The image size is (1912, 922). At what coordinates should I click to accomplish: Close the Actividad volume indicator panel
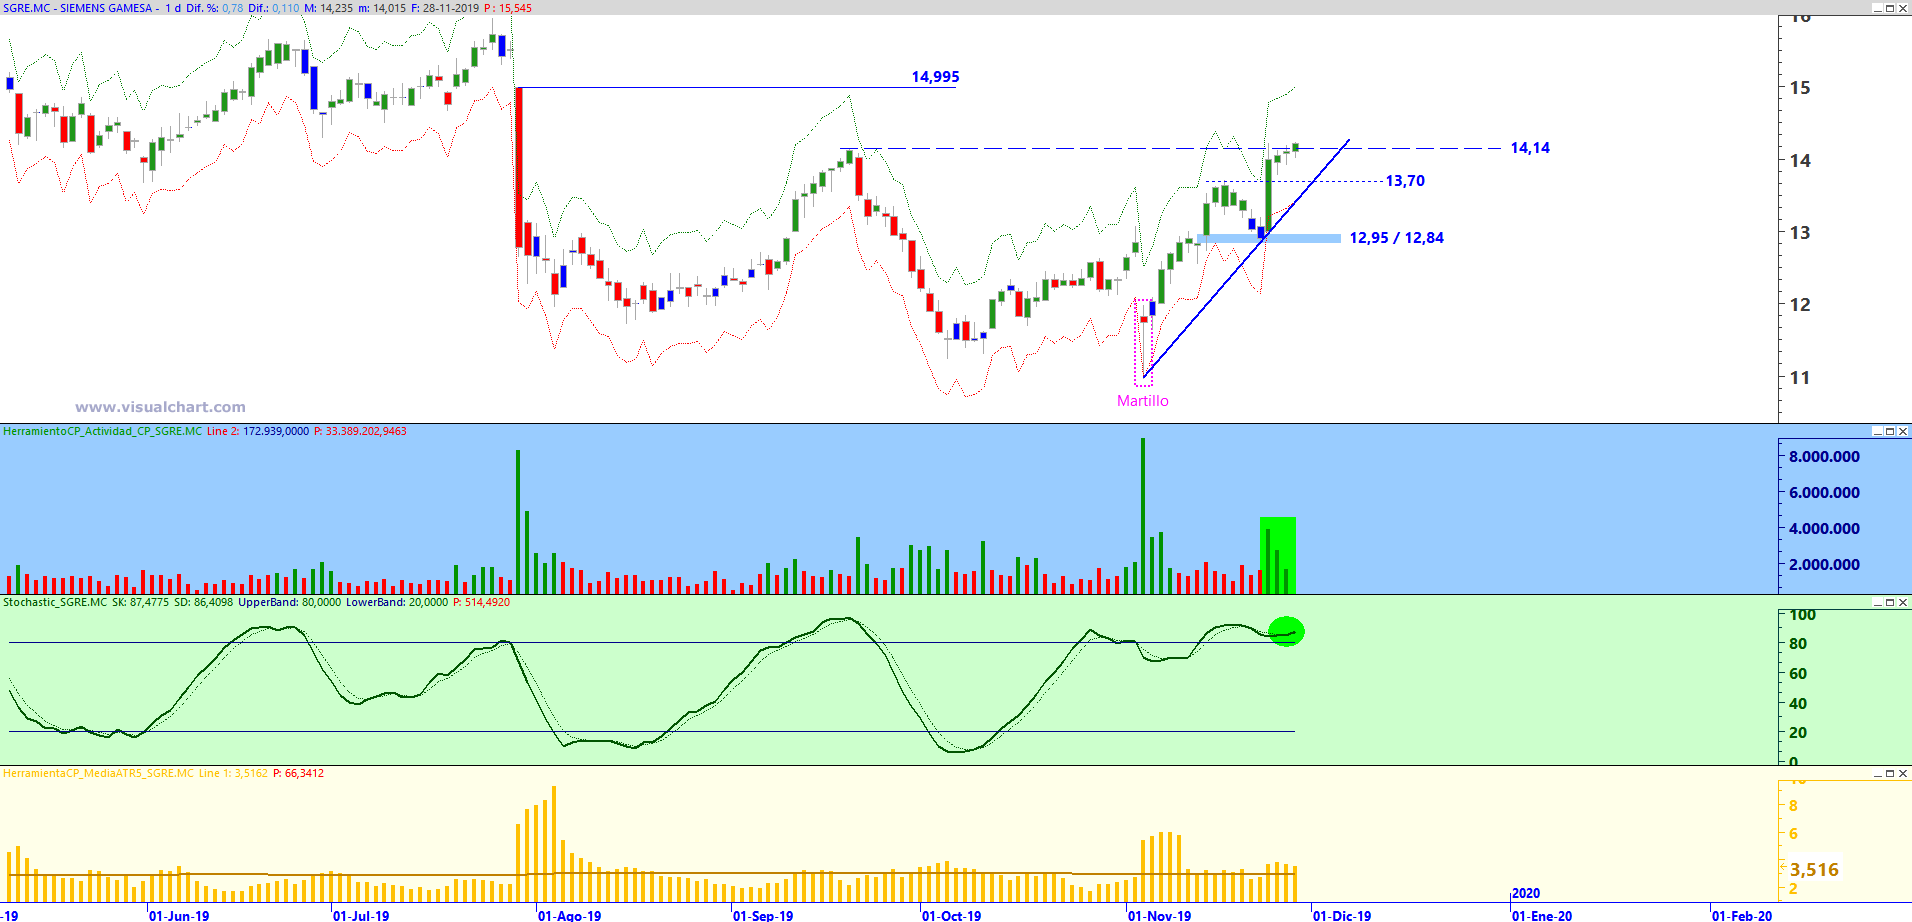1903,431
